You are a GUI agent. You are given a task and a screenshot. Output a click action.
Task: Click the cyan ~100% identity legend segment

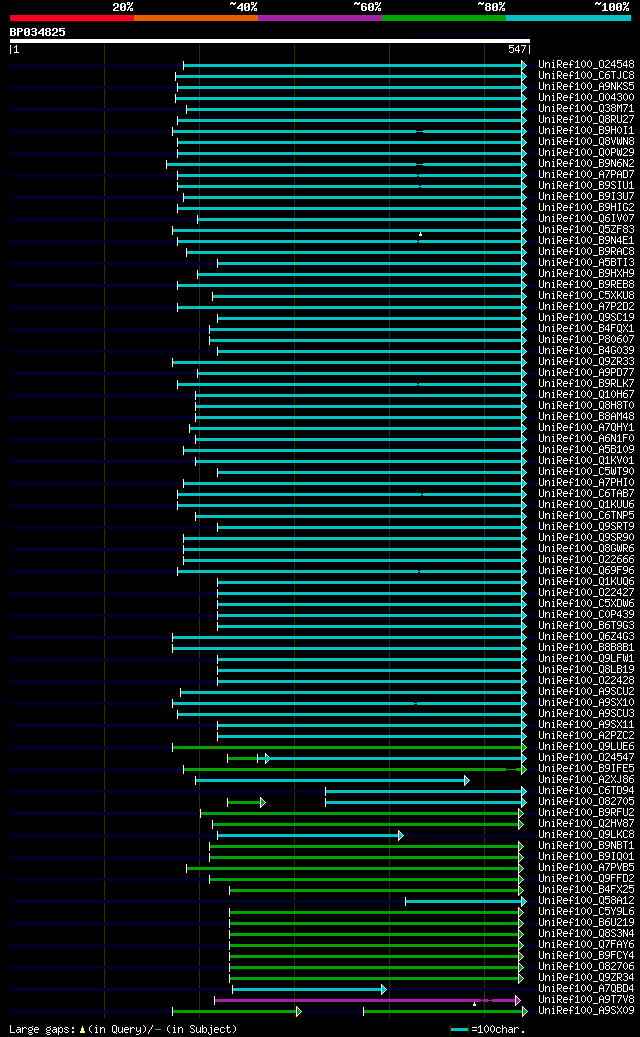click(568, 18)
